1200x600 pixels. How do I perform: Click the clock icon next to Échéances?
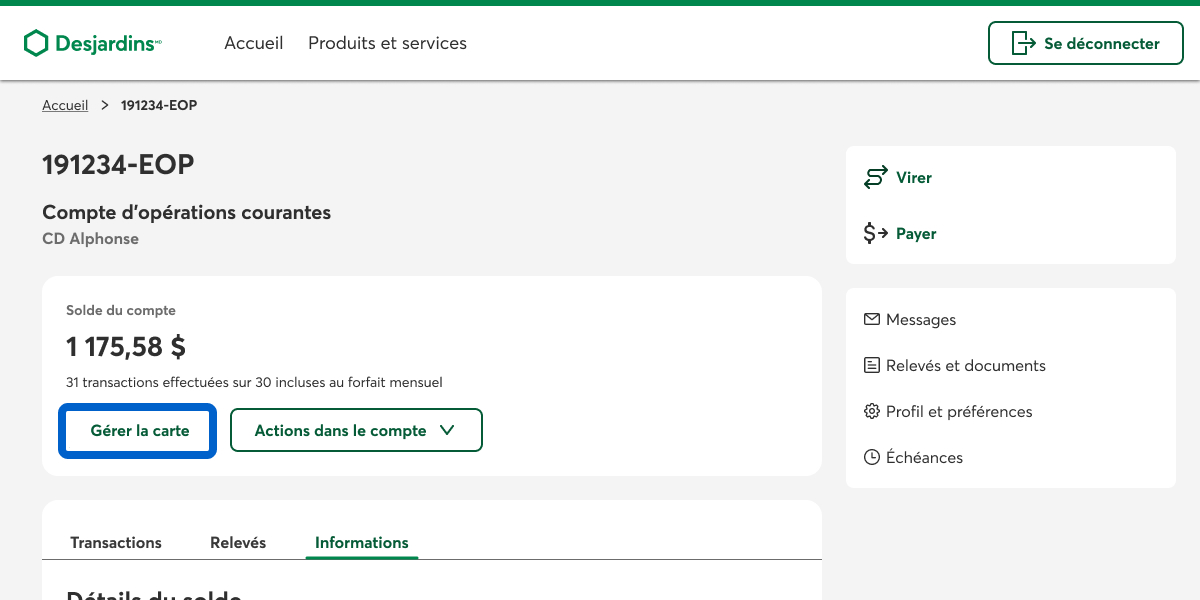(x=872, y=458)
